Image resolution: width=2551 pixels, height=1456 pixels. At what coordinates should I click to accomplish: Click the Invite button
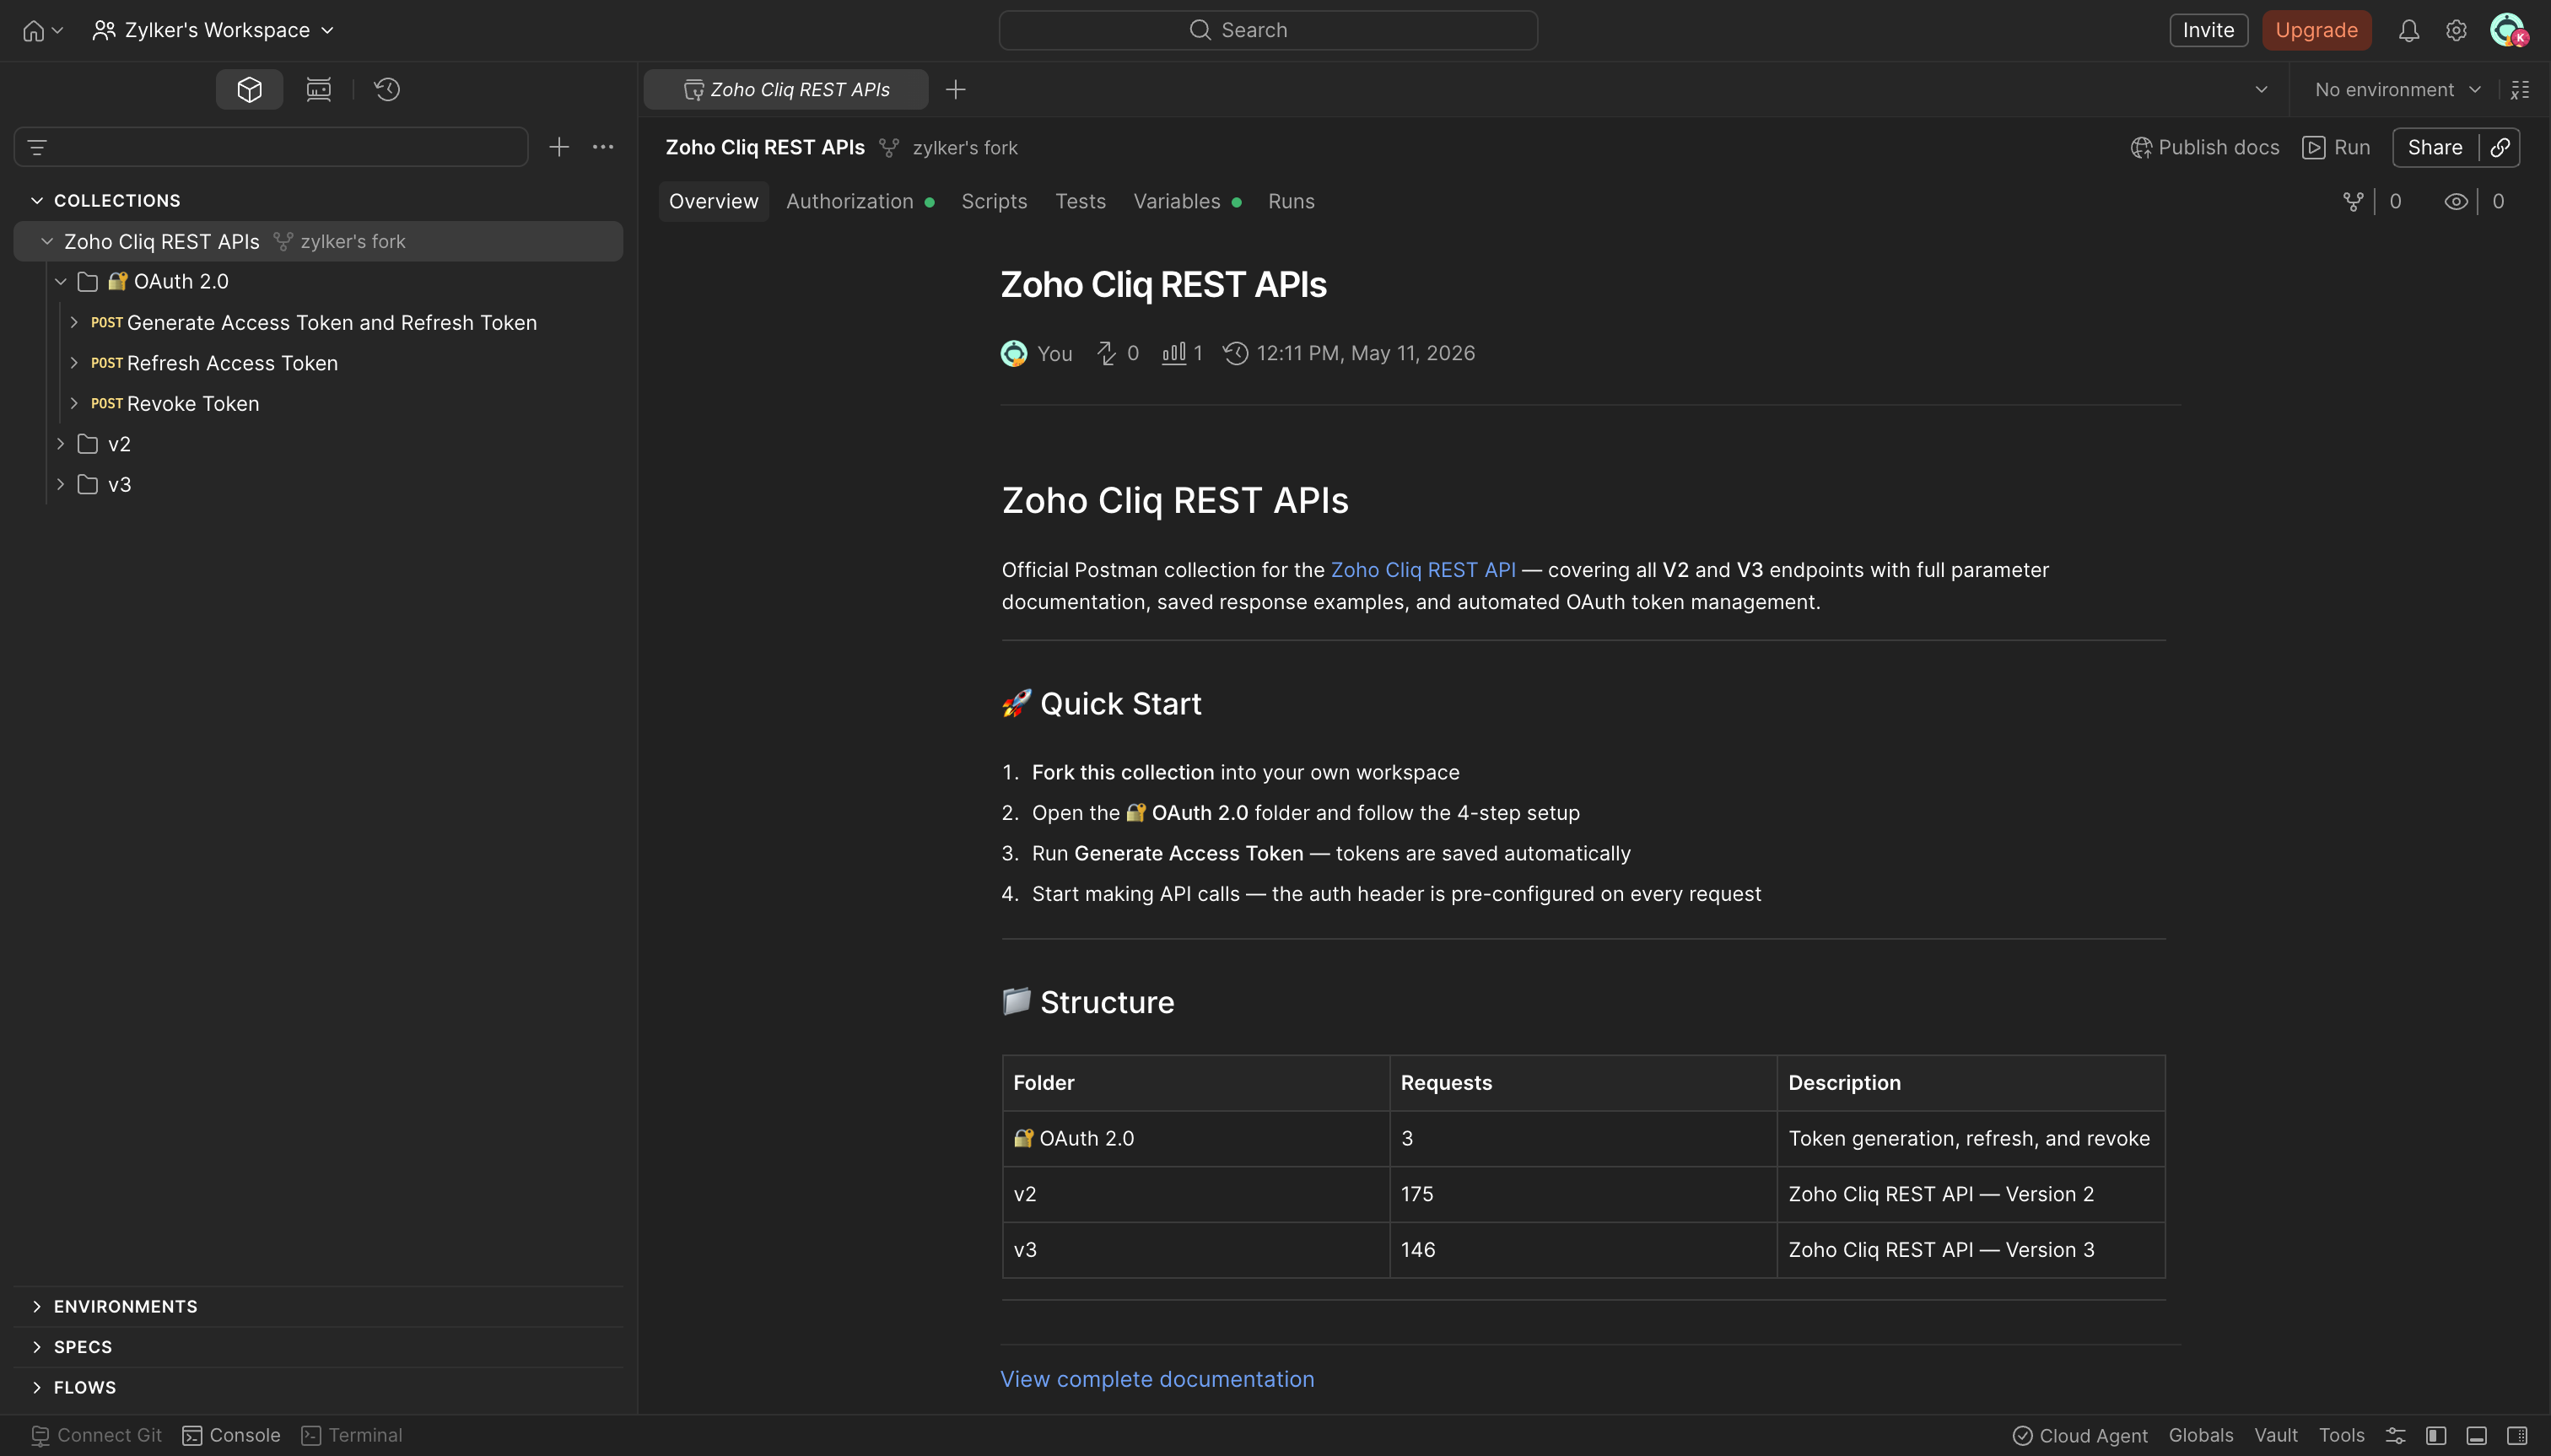click(x=2208, y=31)
